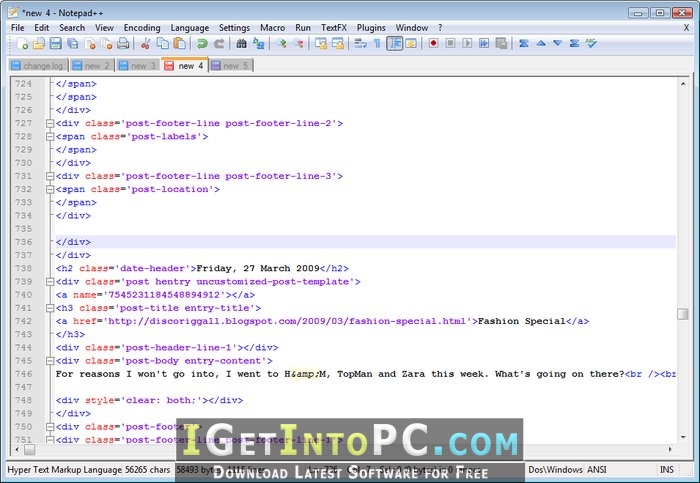Viewport: 700px width, 483px height.
Task: Collapse the fold marker on line 727
Action: [50, 123]
